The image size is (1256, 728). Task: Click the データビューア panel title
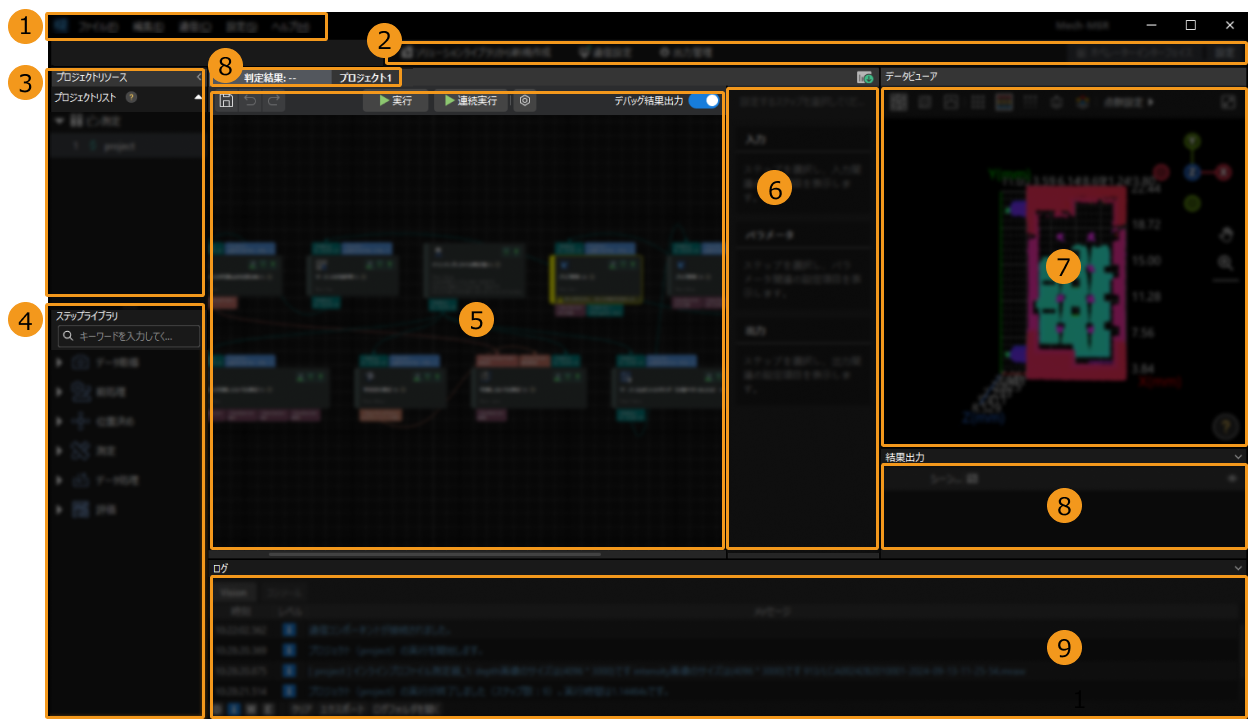911,76
